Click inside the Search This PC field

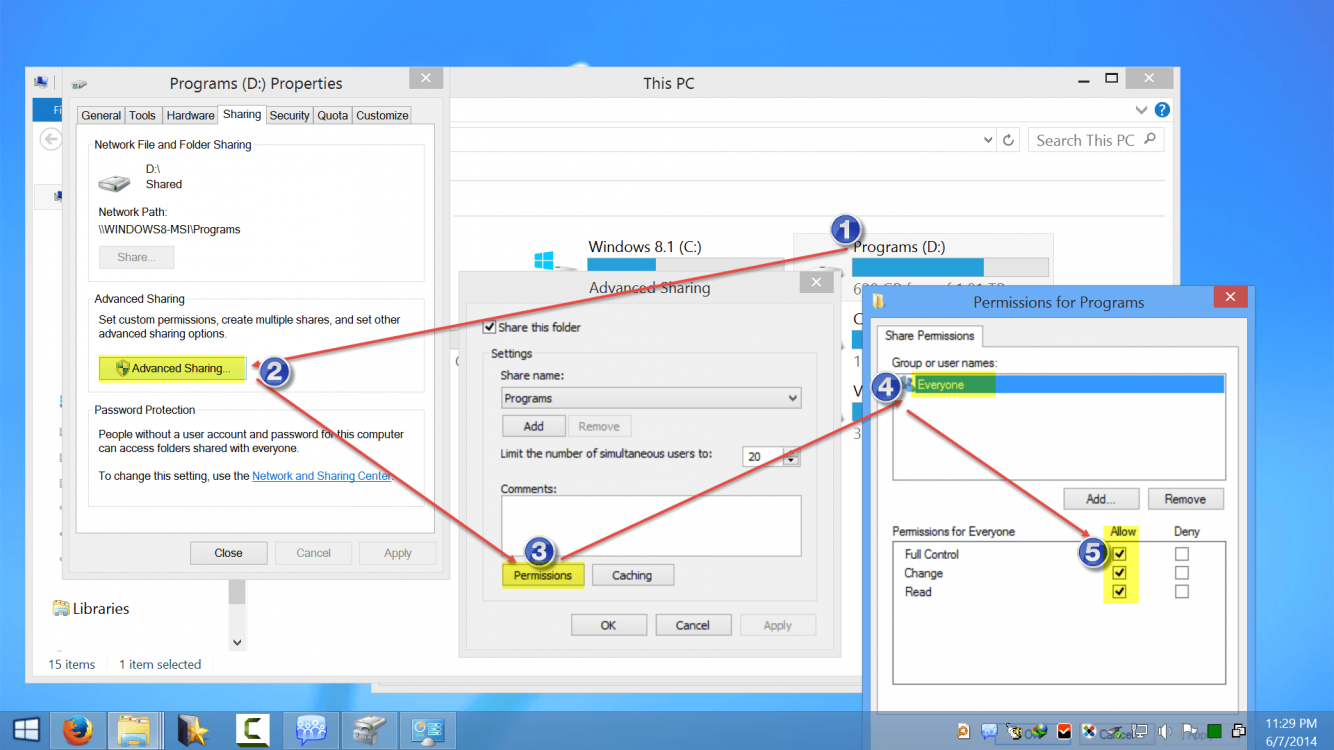pyautogui.click(x=1090, y=139)
